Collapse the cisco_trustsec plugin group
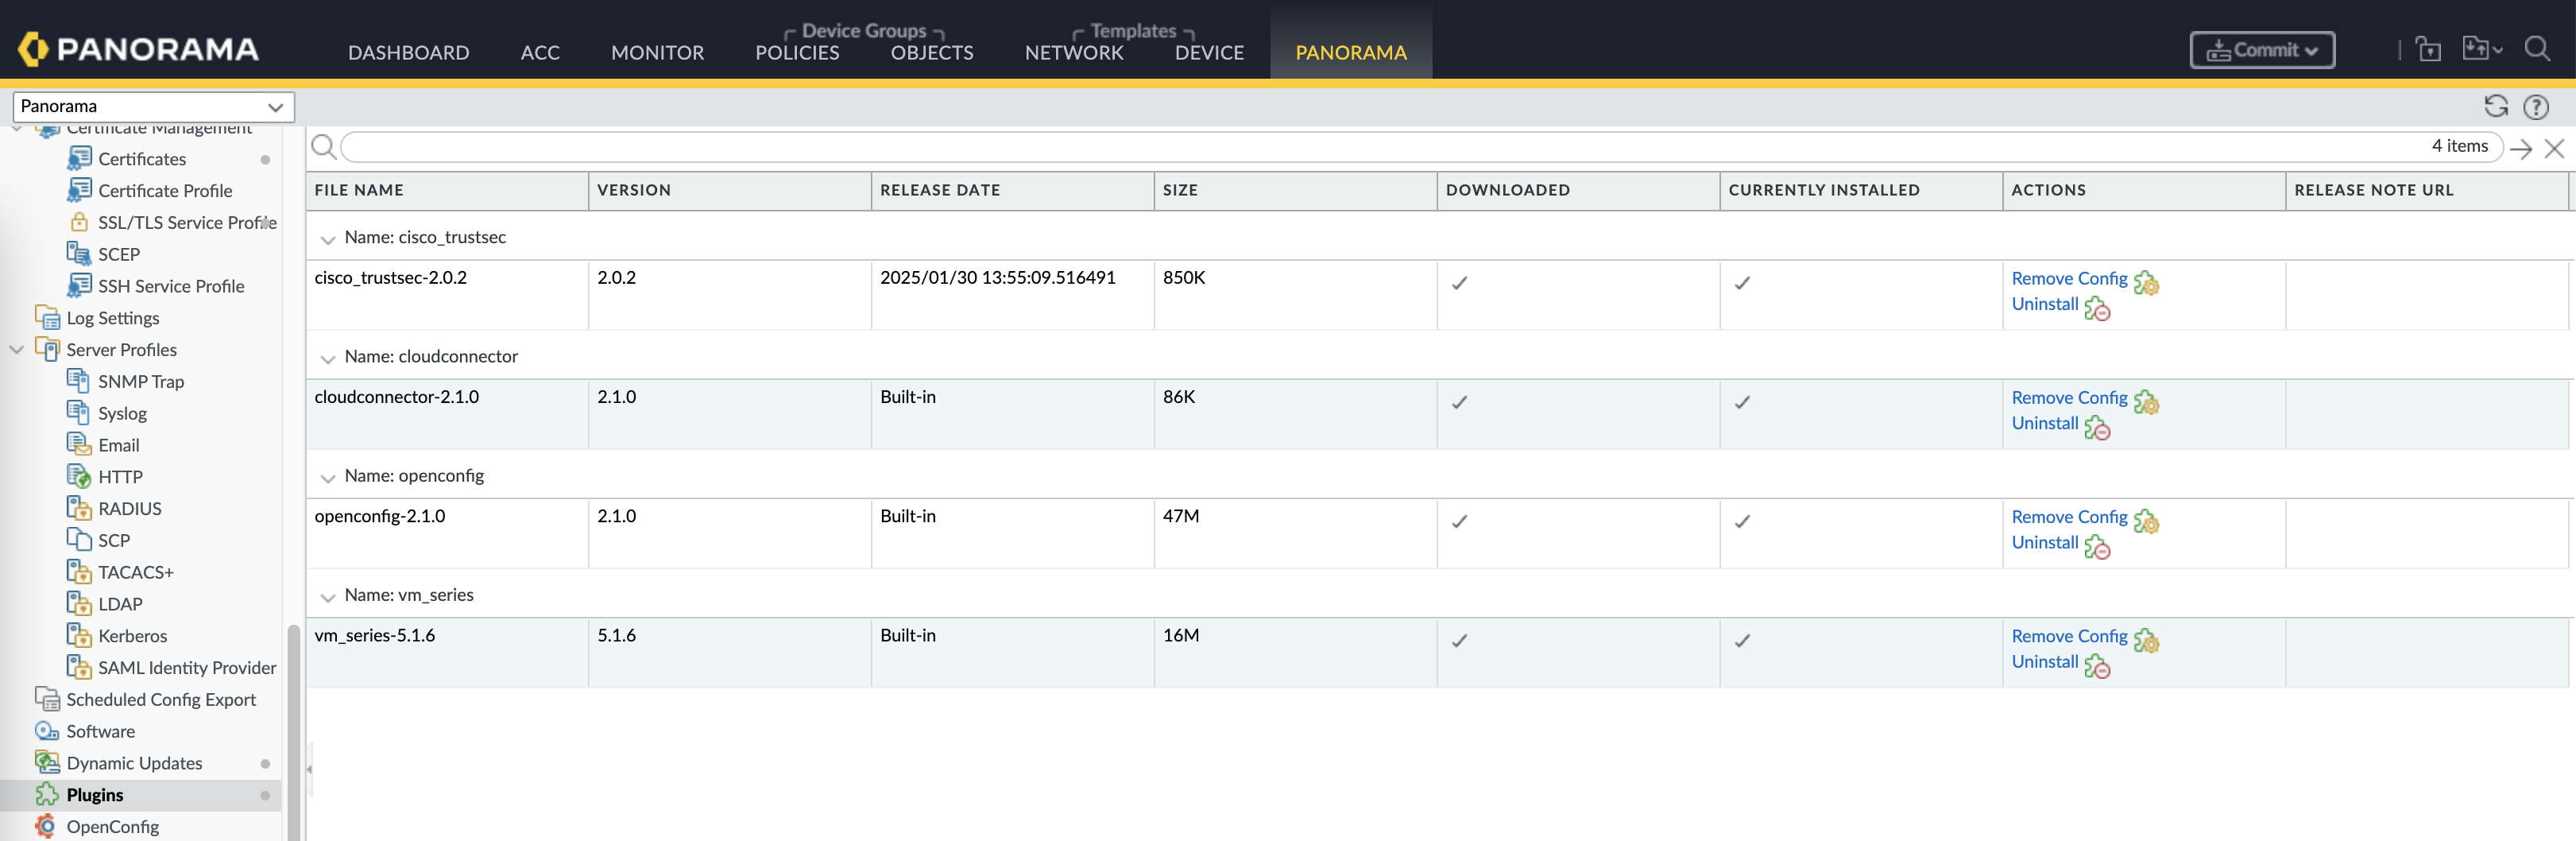 (327, 239)
